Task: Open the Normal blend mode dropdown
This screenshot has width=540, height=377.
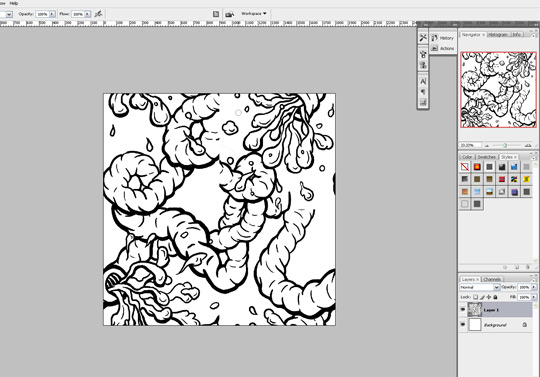Action: click(x=479, y=287)
